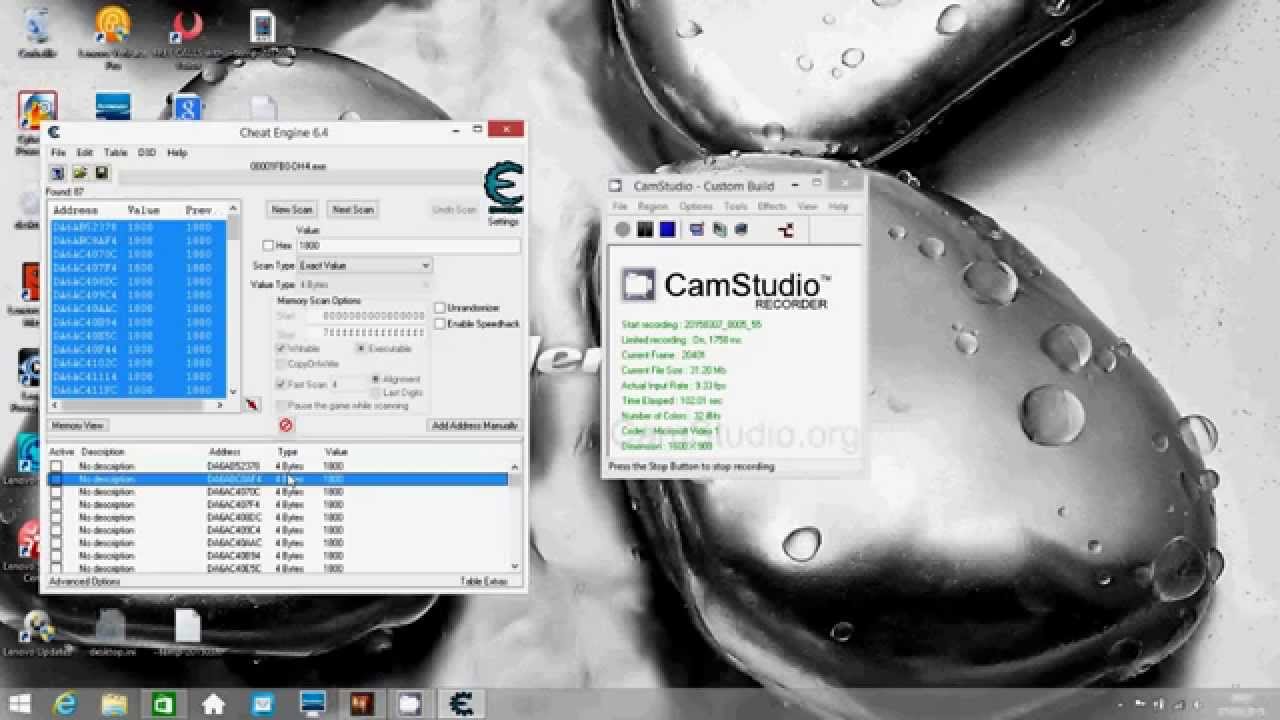Open CamStudio Options menu

(x=696, y=207)
